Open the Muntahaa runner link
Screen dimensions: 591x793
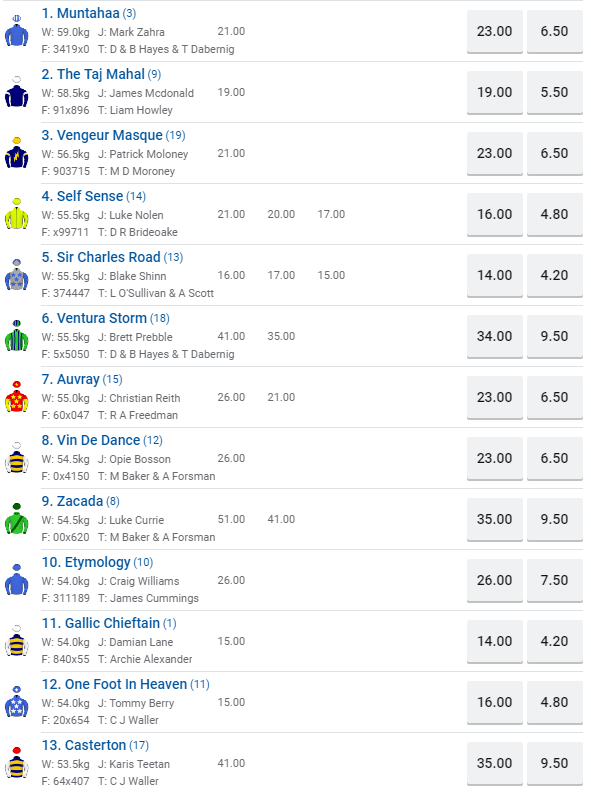click(80, 13)
